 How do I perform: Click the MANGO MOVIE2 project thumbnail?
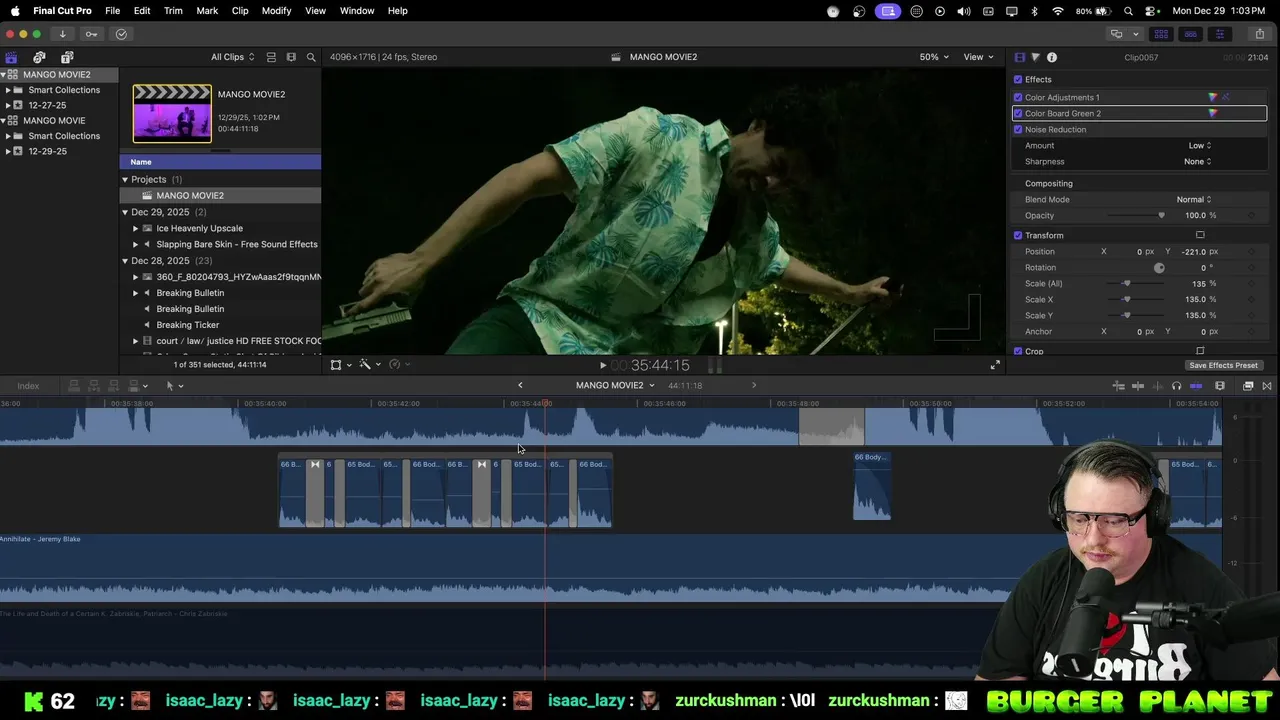click(x=172, y=114)
